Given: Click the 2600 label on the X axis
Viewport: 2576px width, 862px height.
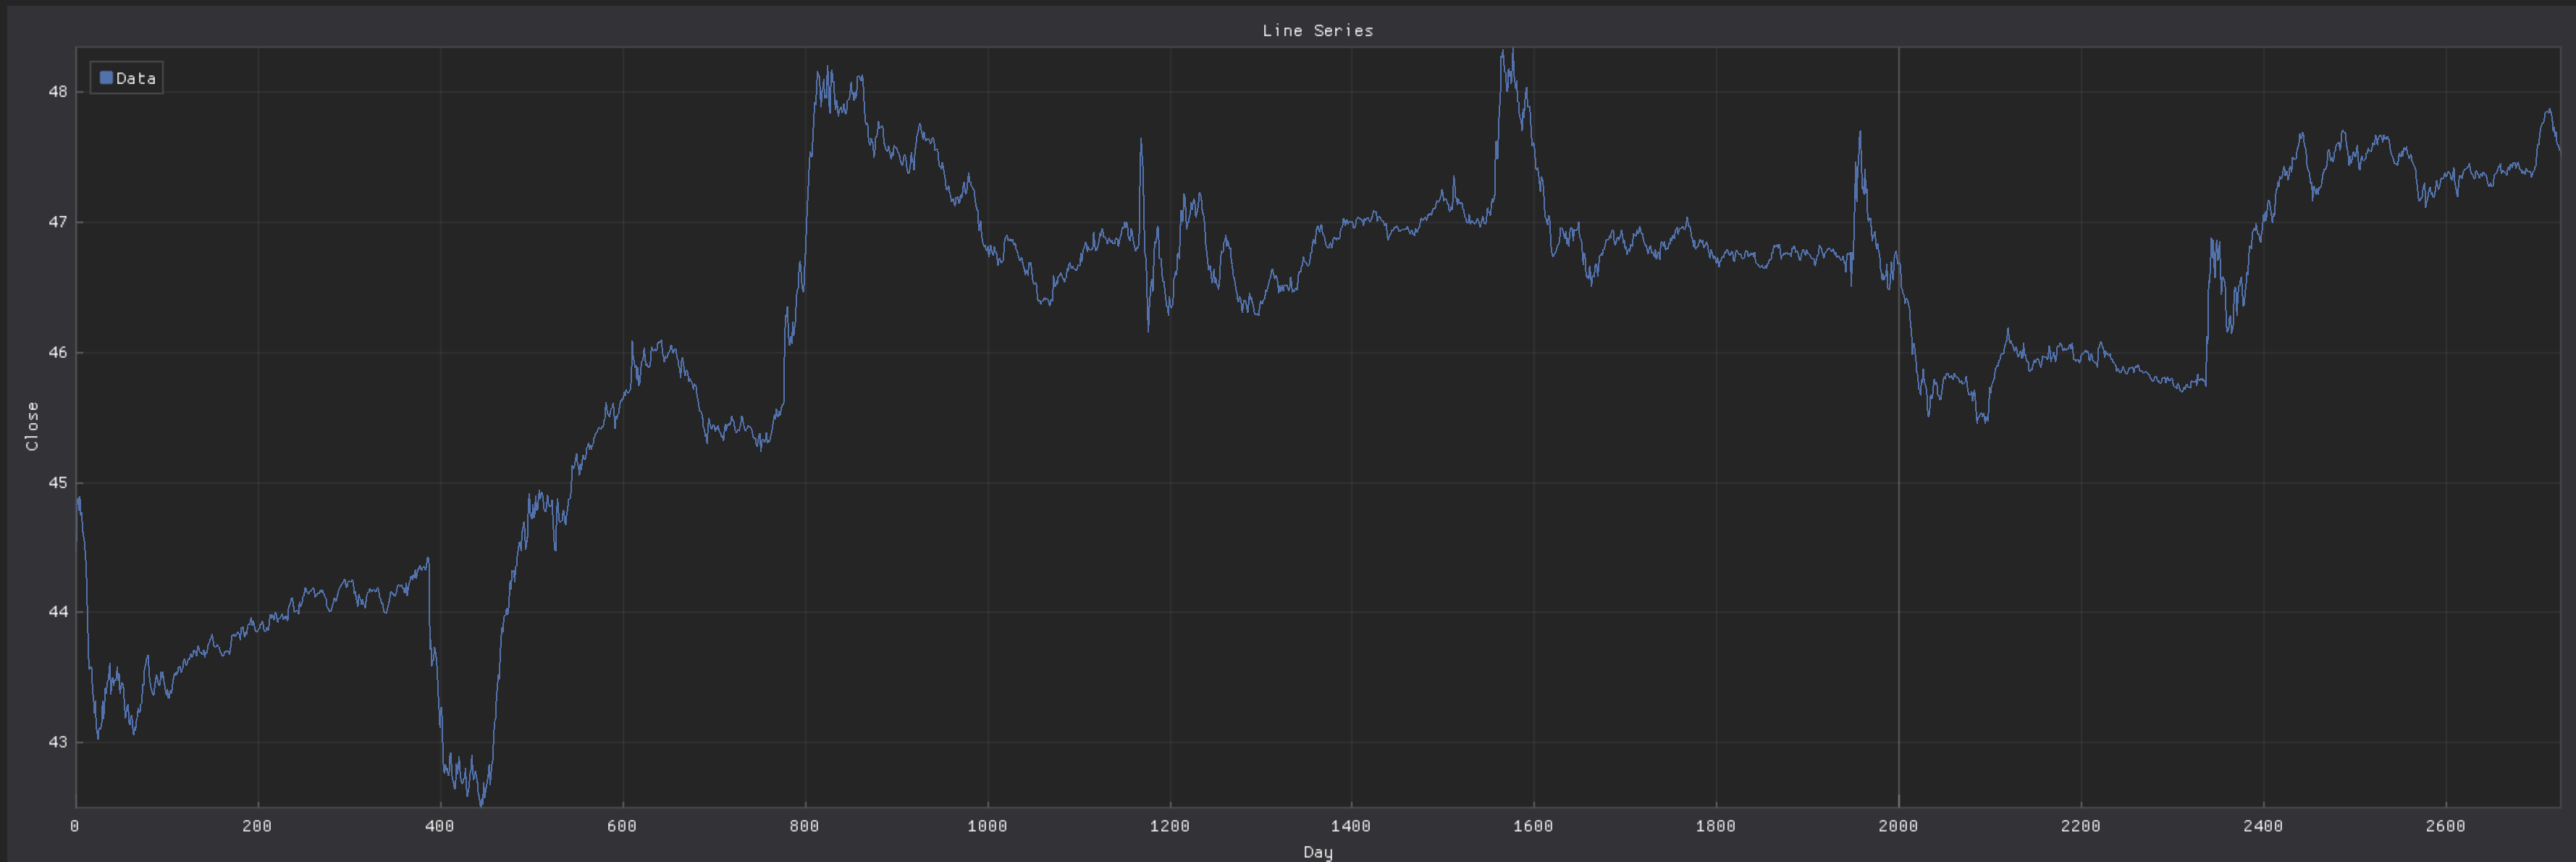Looking at the screenshot, I should [x=2444, y=826].
